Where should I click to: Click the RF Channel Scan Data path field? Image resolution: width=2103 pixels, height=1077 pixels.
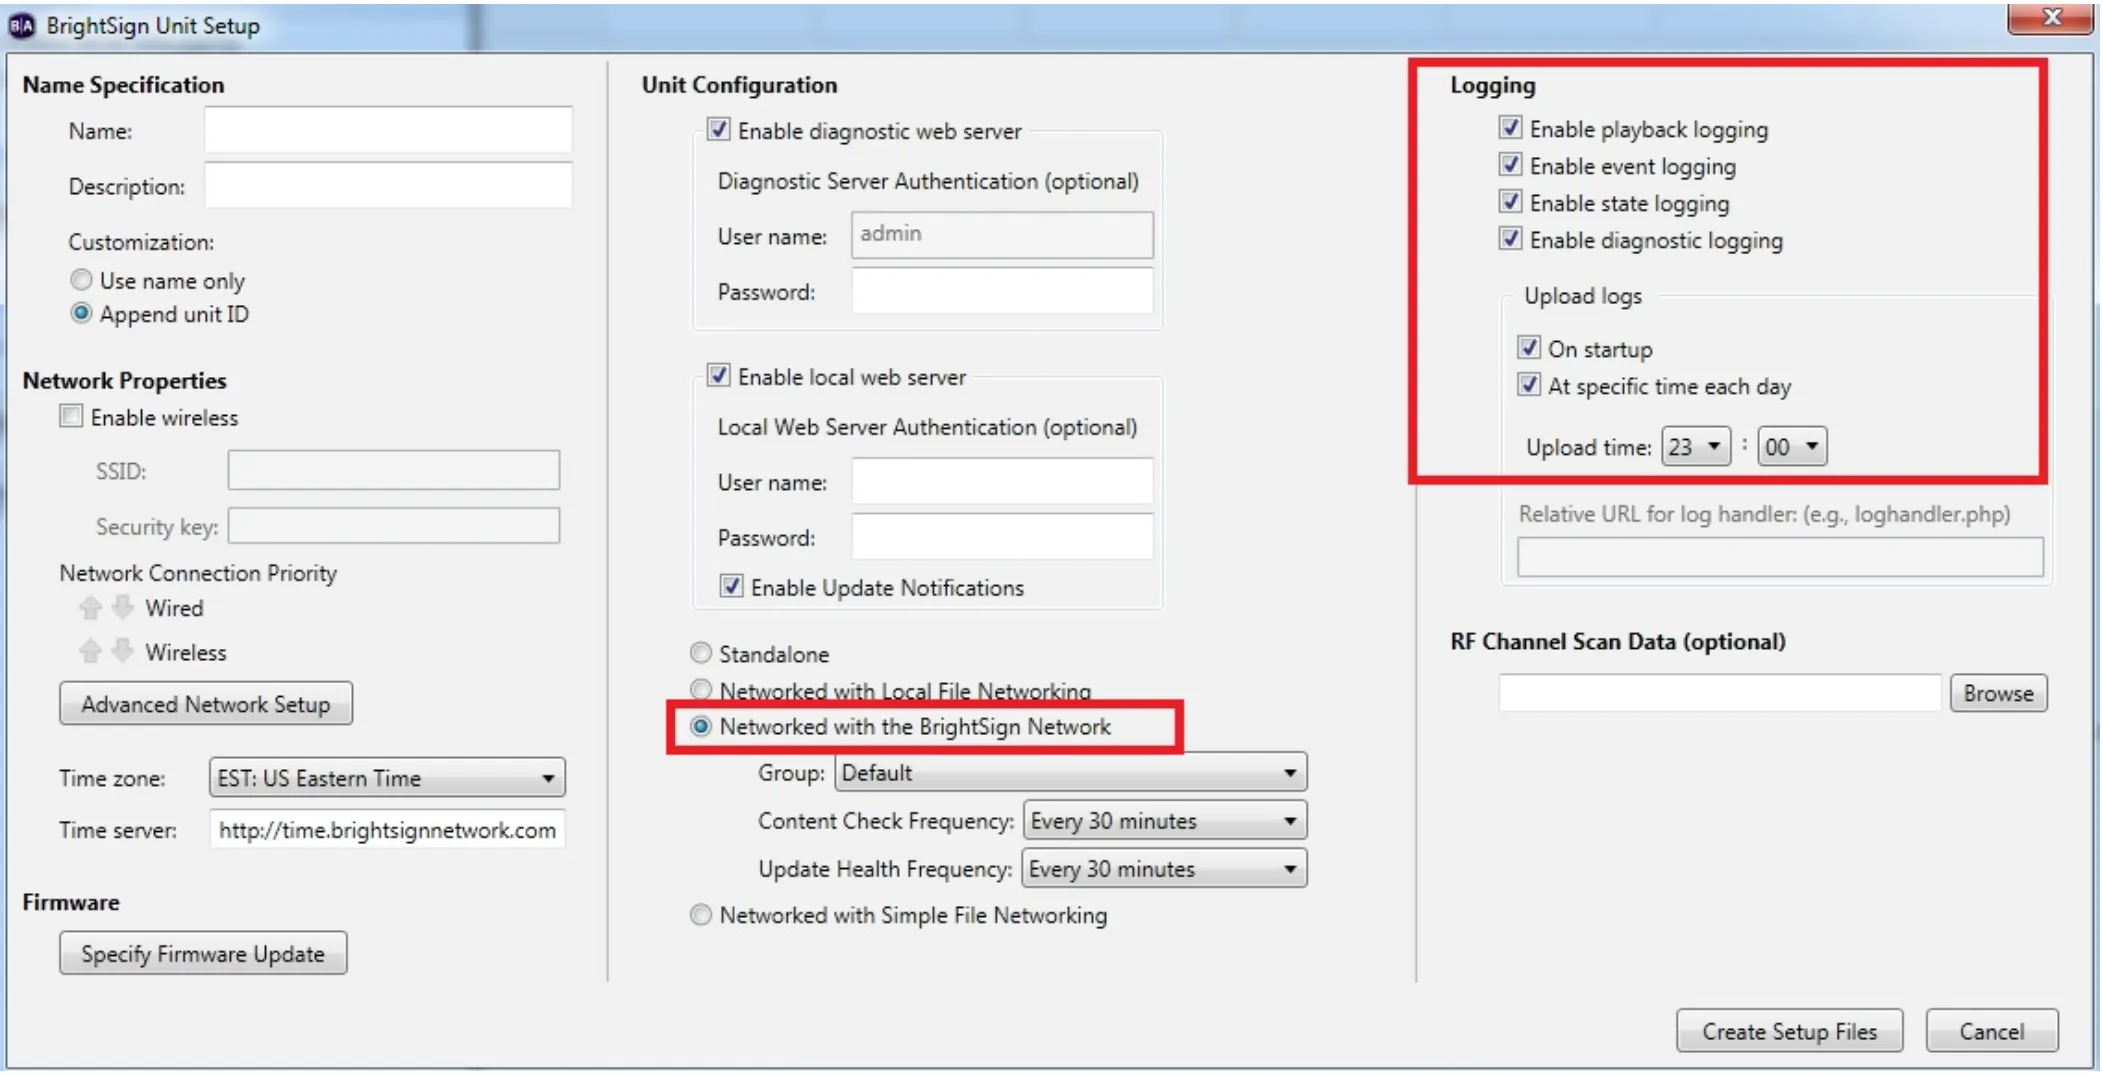coord(1719,693)
